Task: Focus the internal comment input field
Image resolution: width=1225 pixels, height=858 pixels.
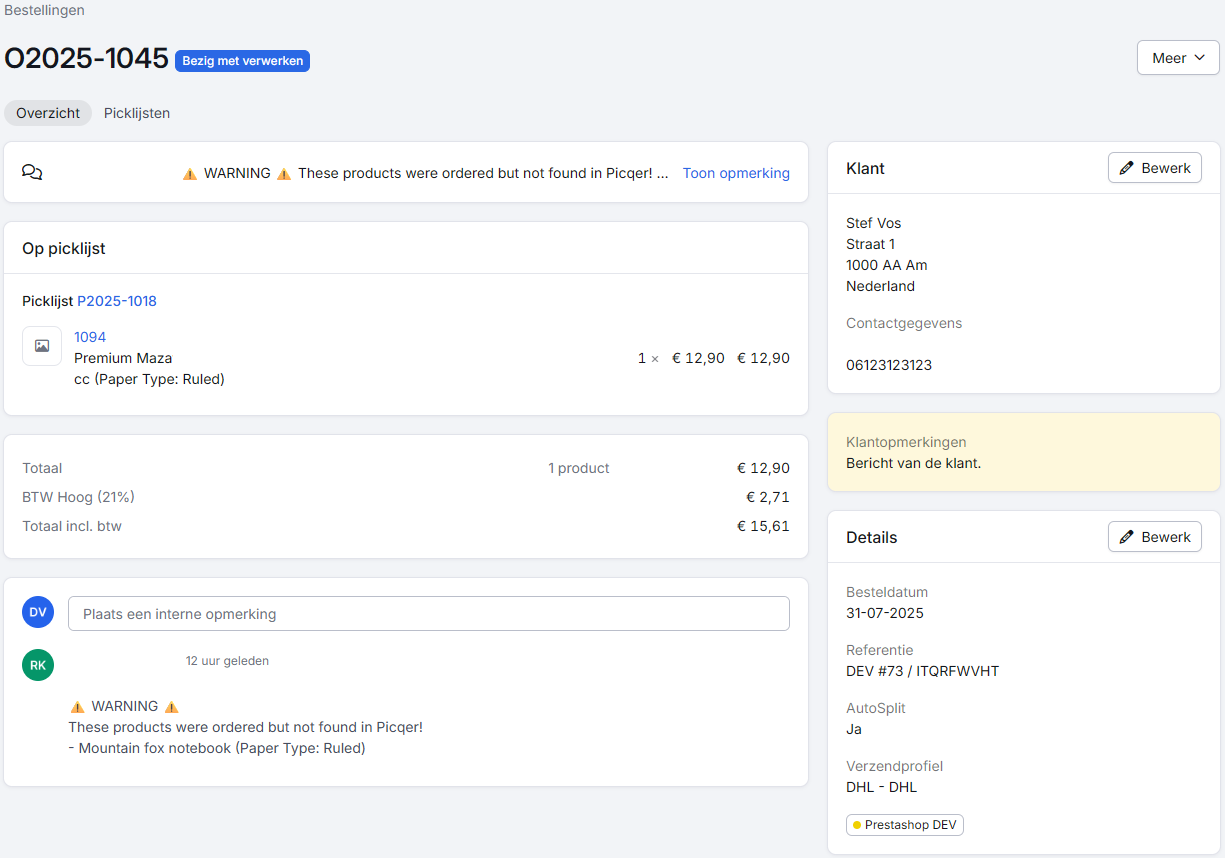Action: (x=428, y=614)
